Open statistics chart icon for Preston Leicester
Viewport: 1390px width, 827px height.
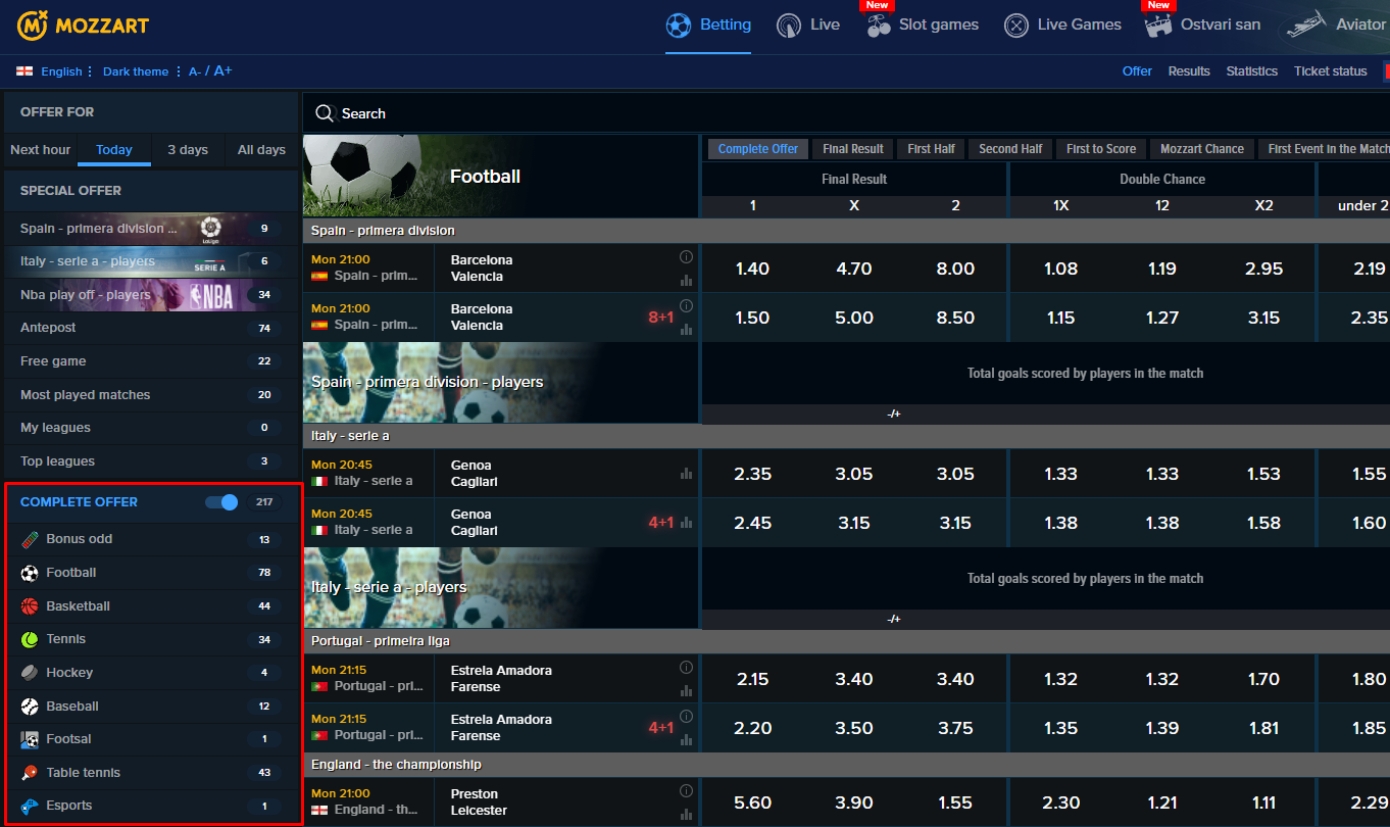coord(686,814)
